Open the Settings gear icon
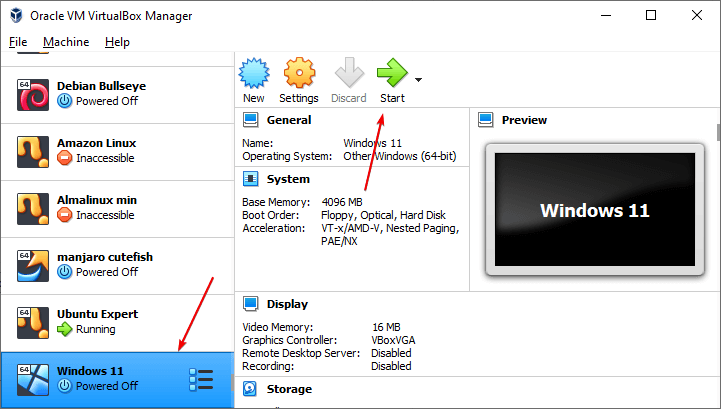The width and height of the screenshot is (721, 409). tap(299, 74)
